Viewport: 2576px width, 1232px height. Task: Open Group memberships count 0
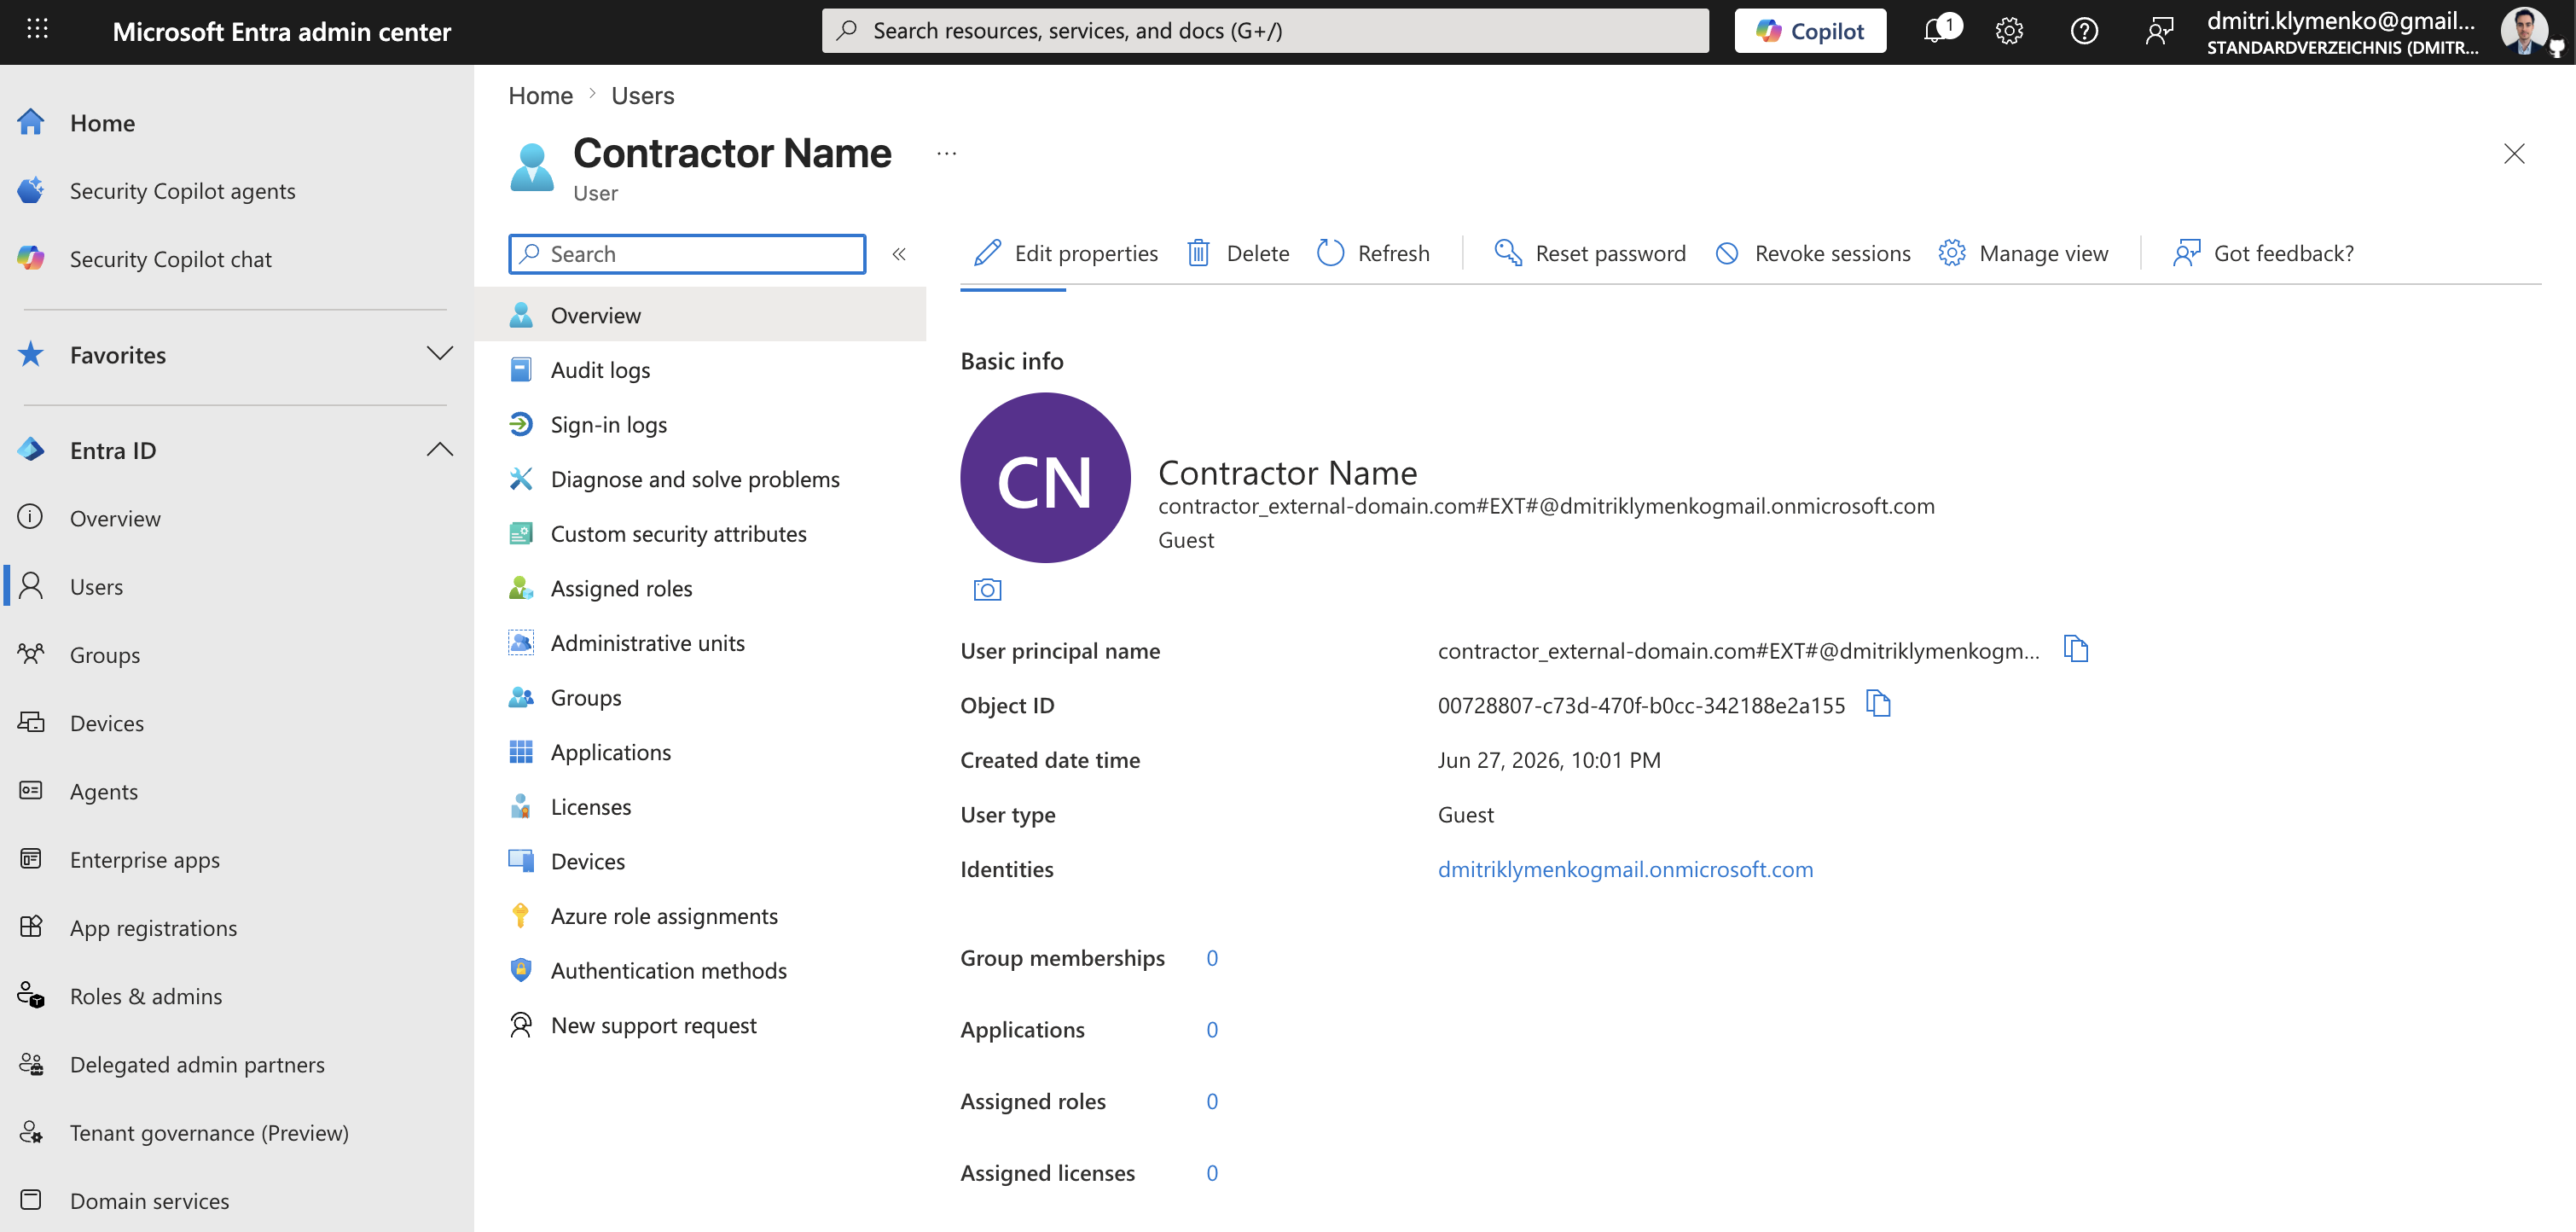click(x=1212, y=958)
